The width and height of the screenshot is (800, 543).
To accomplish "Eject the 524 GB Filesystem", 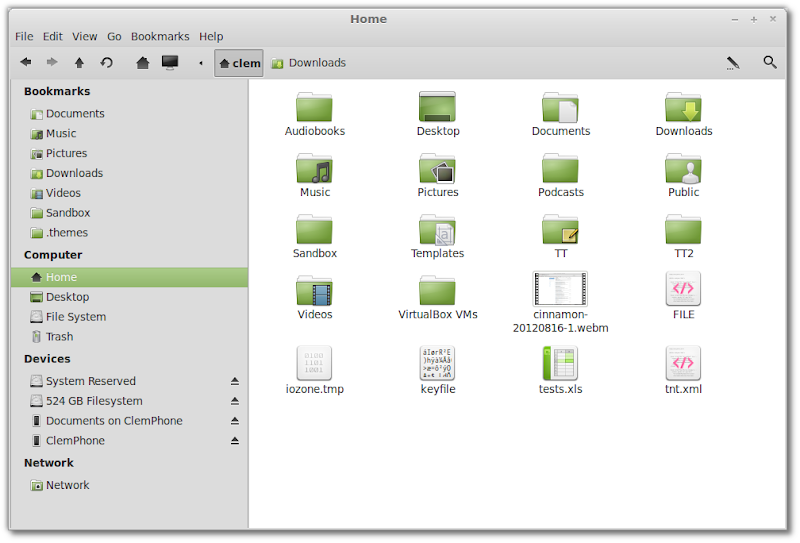I will [x=235, y=401].
